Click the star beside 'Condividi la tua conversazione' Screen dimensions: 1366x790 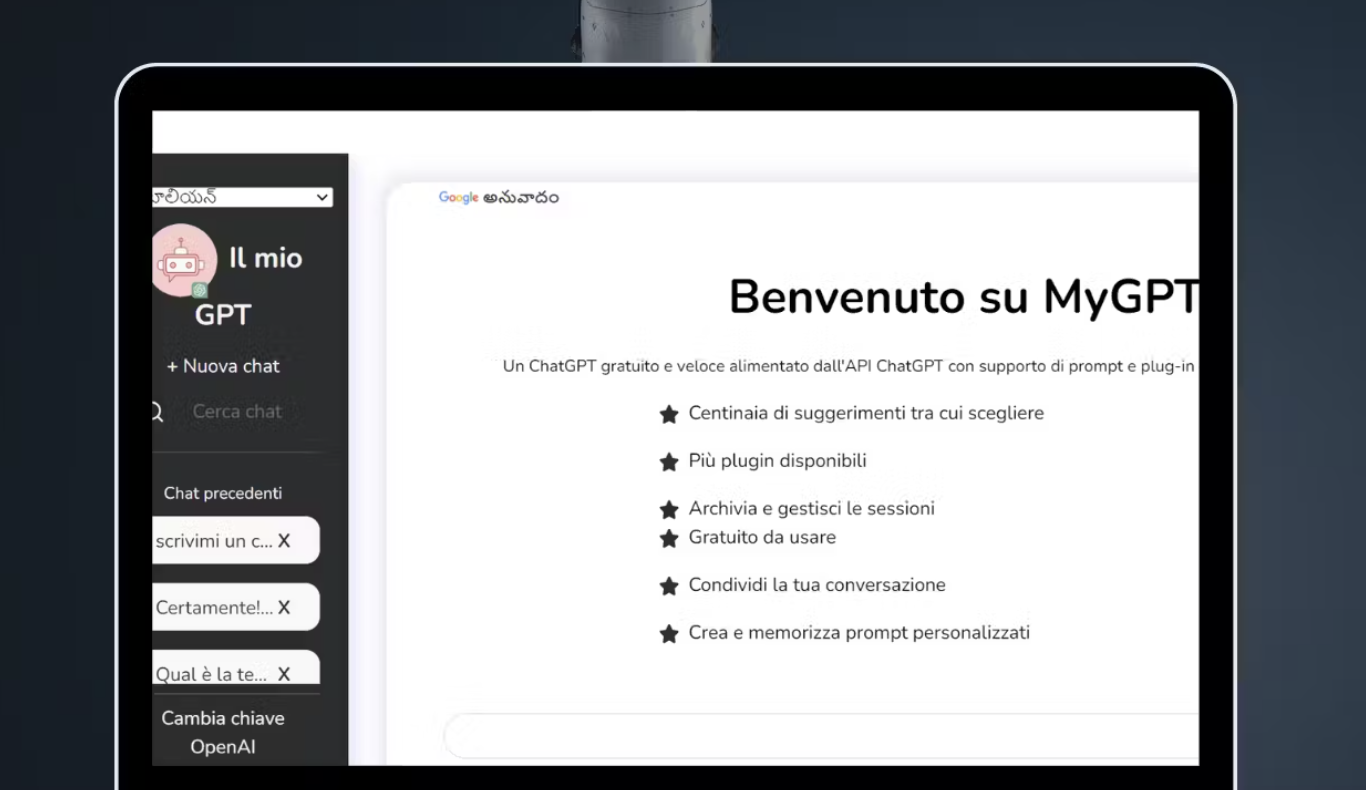click(x=669, y=587)
